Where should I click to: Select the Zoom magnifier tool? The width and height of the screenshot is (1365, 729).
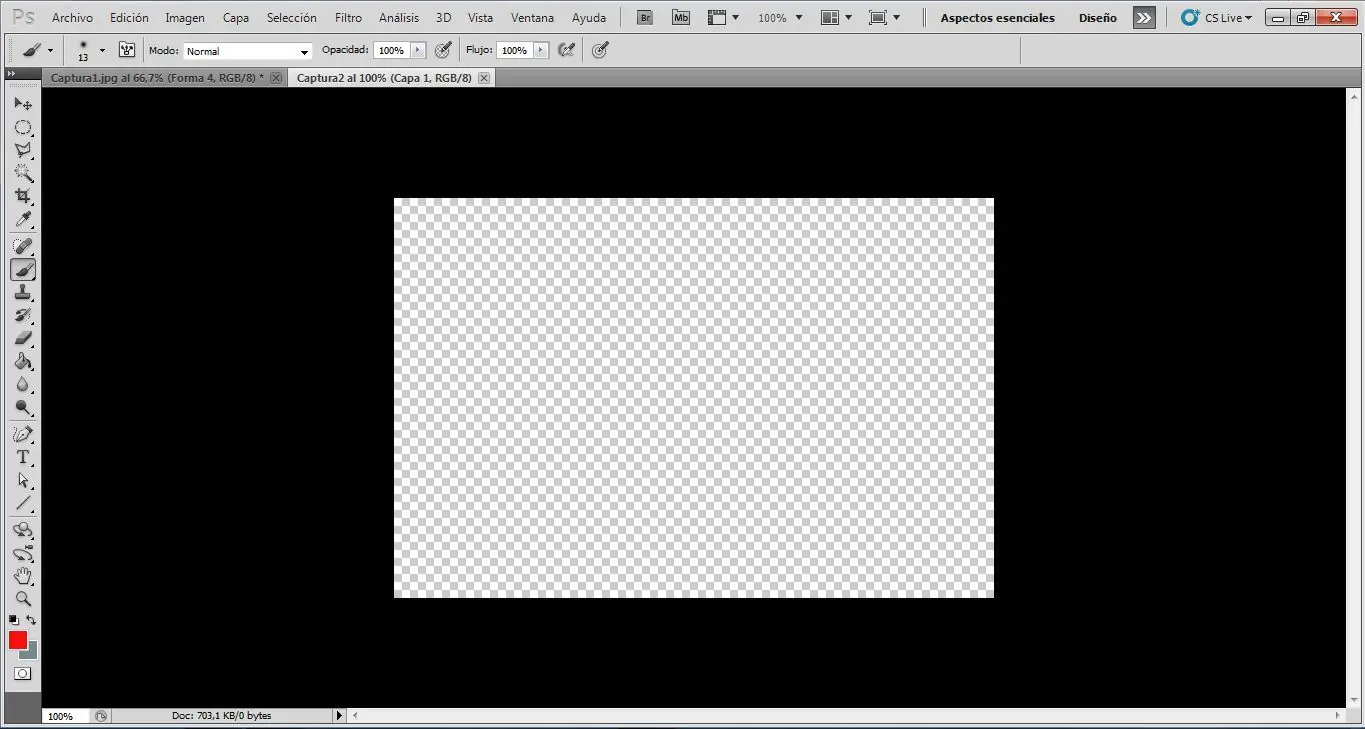(23, 599)
